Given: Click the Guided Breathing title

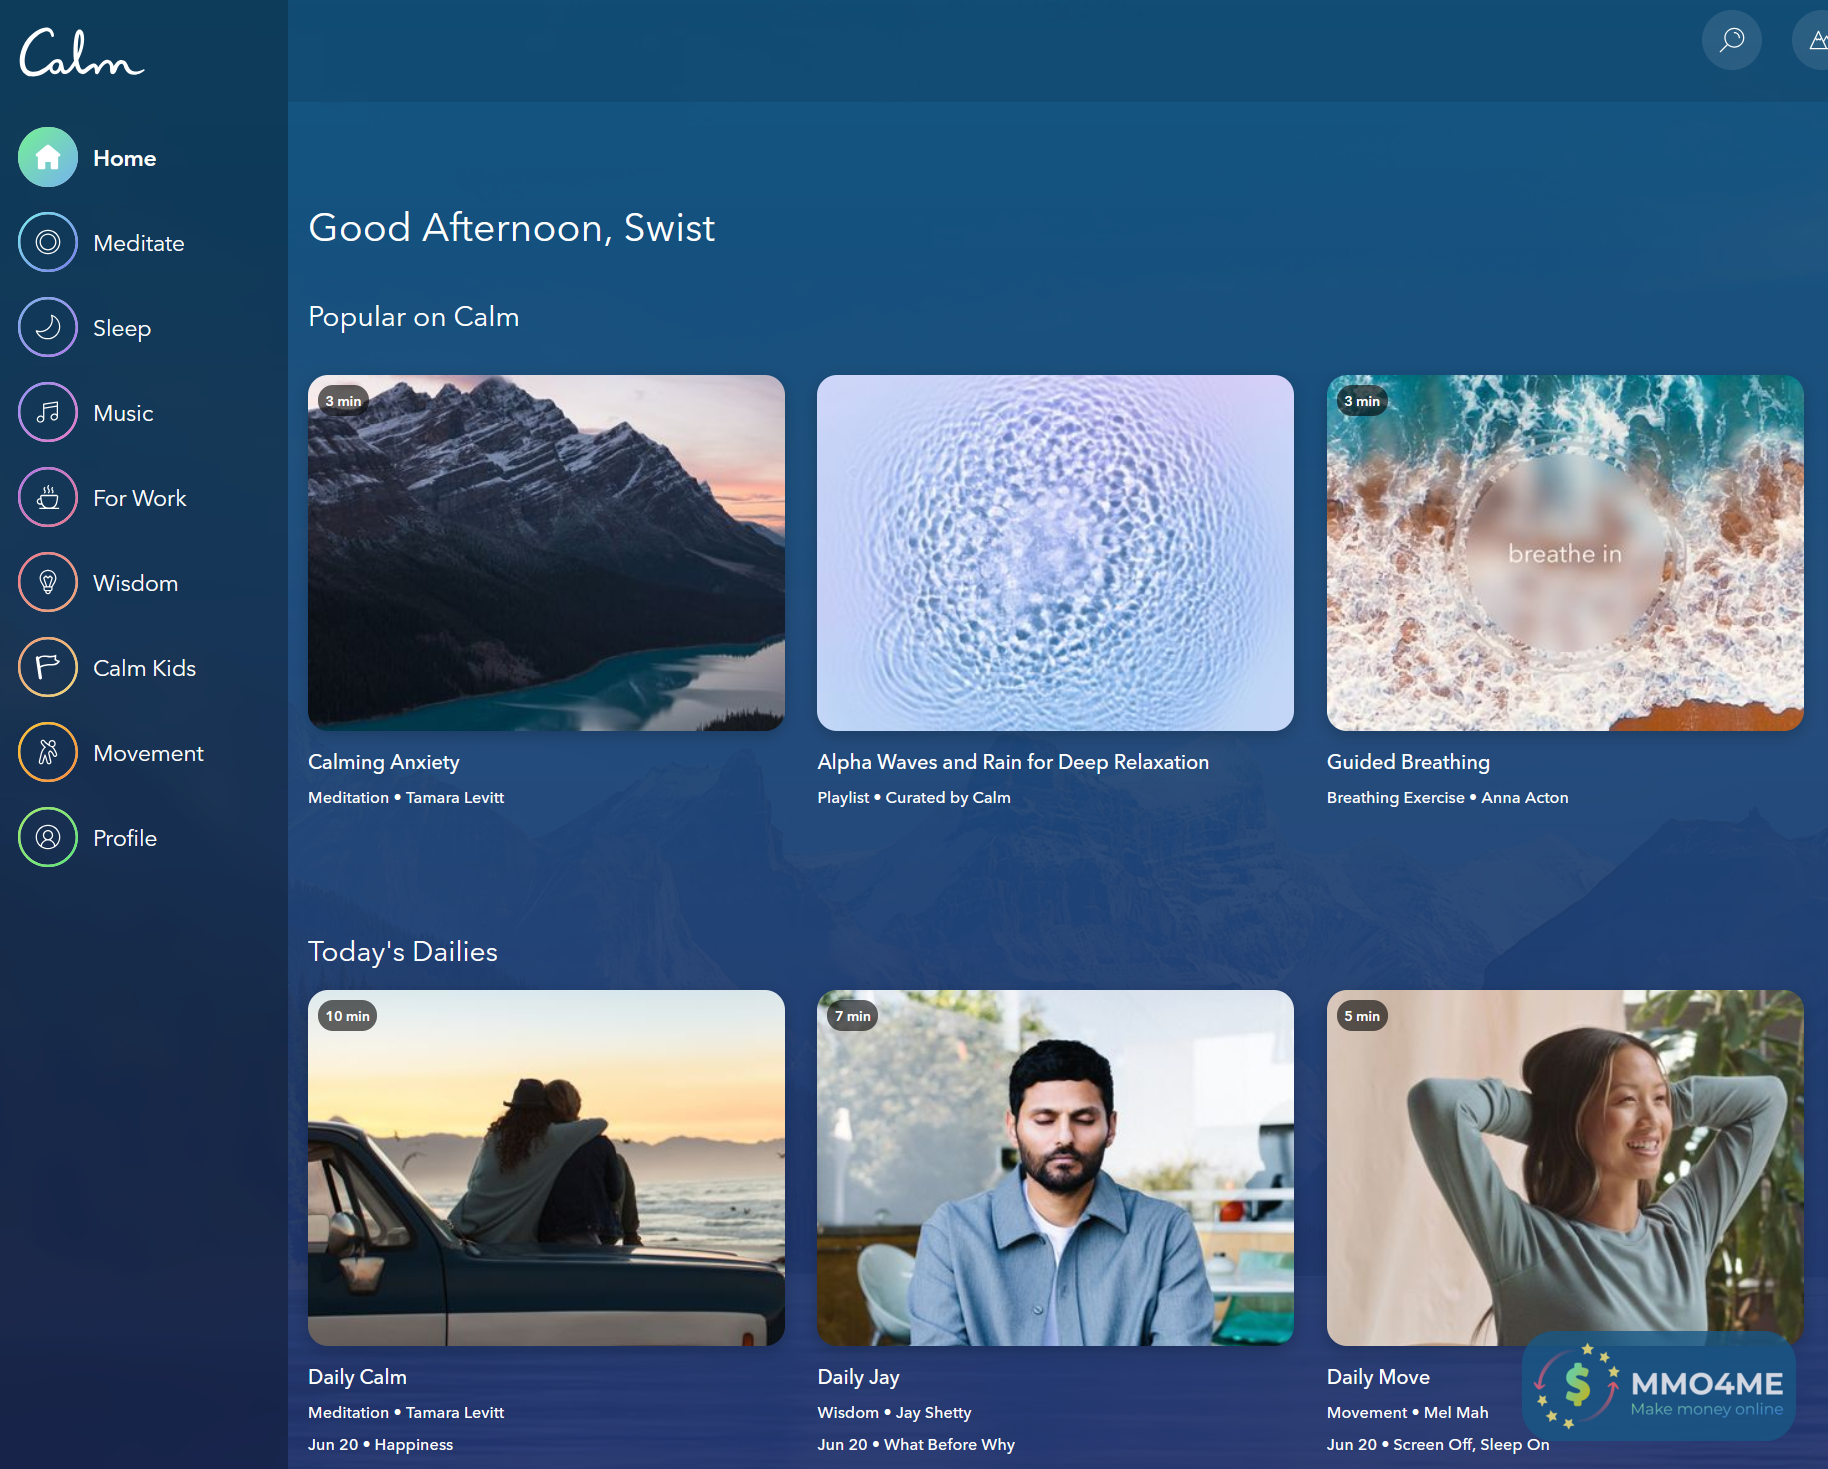Looking at the screenshot, I should click(x=1408, y=762).
